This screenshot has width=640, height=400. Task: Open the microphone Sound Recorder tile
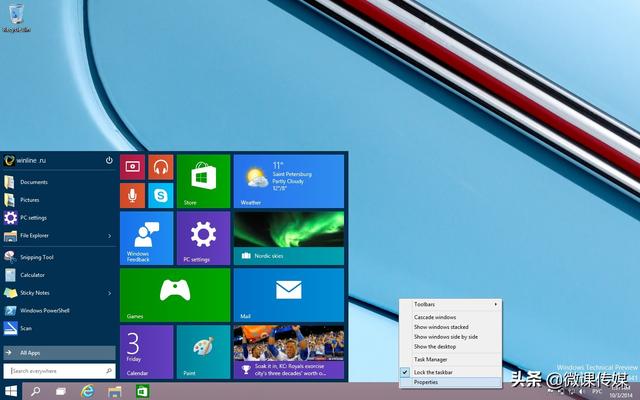click(x=132, y=196)
